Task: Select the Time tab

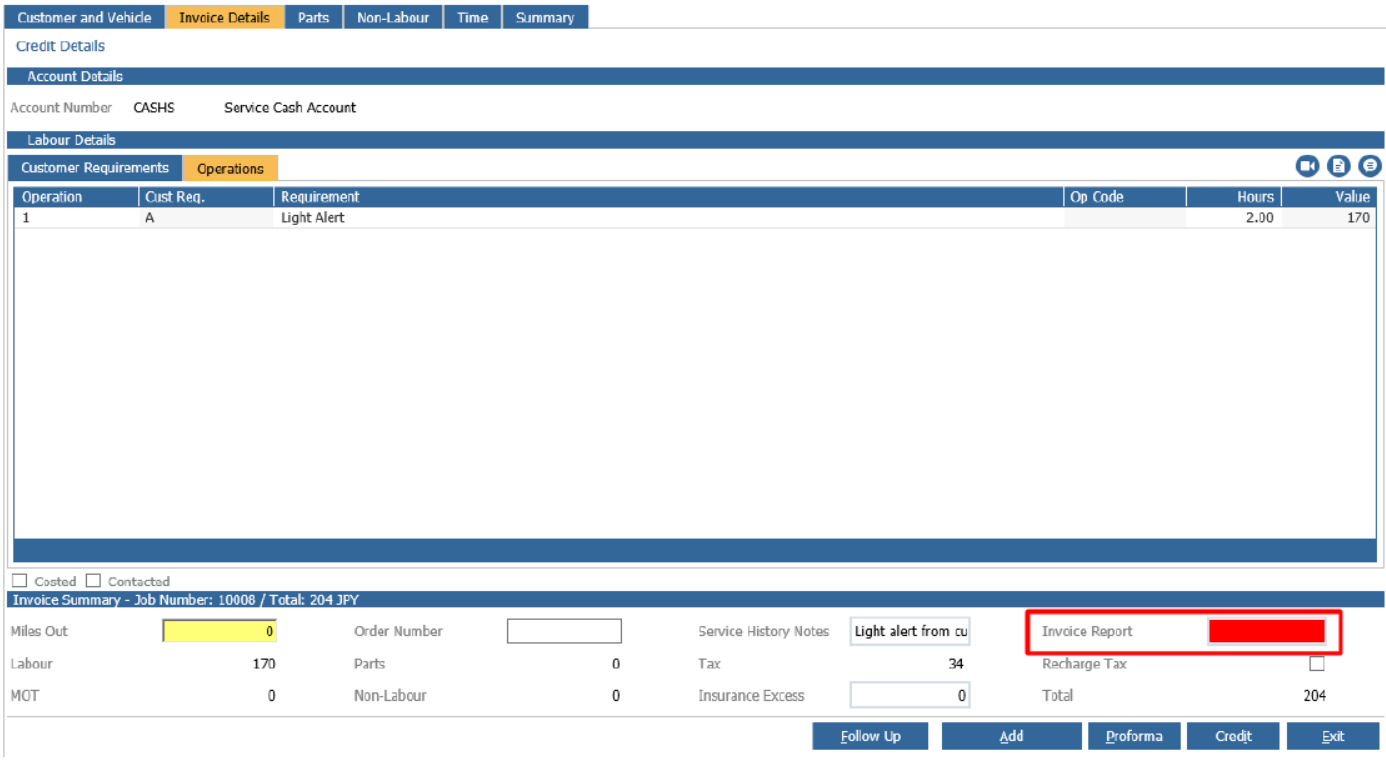Action: [472, 17]
